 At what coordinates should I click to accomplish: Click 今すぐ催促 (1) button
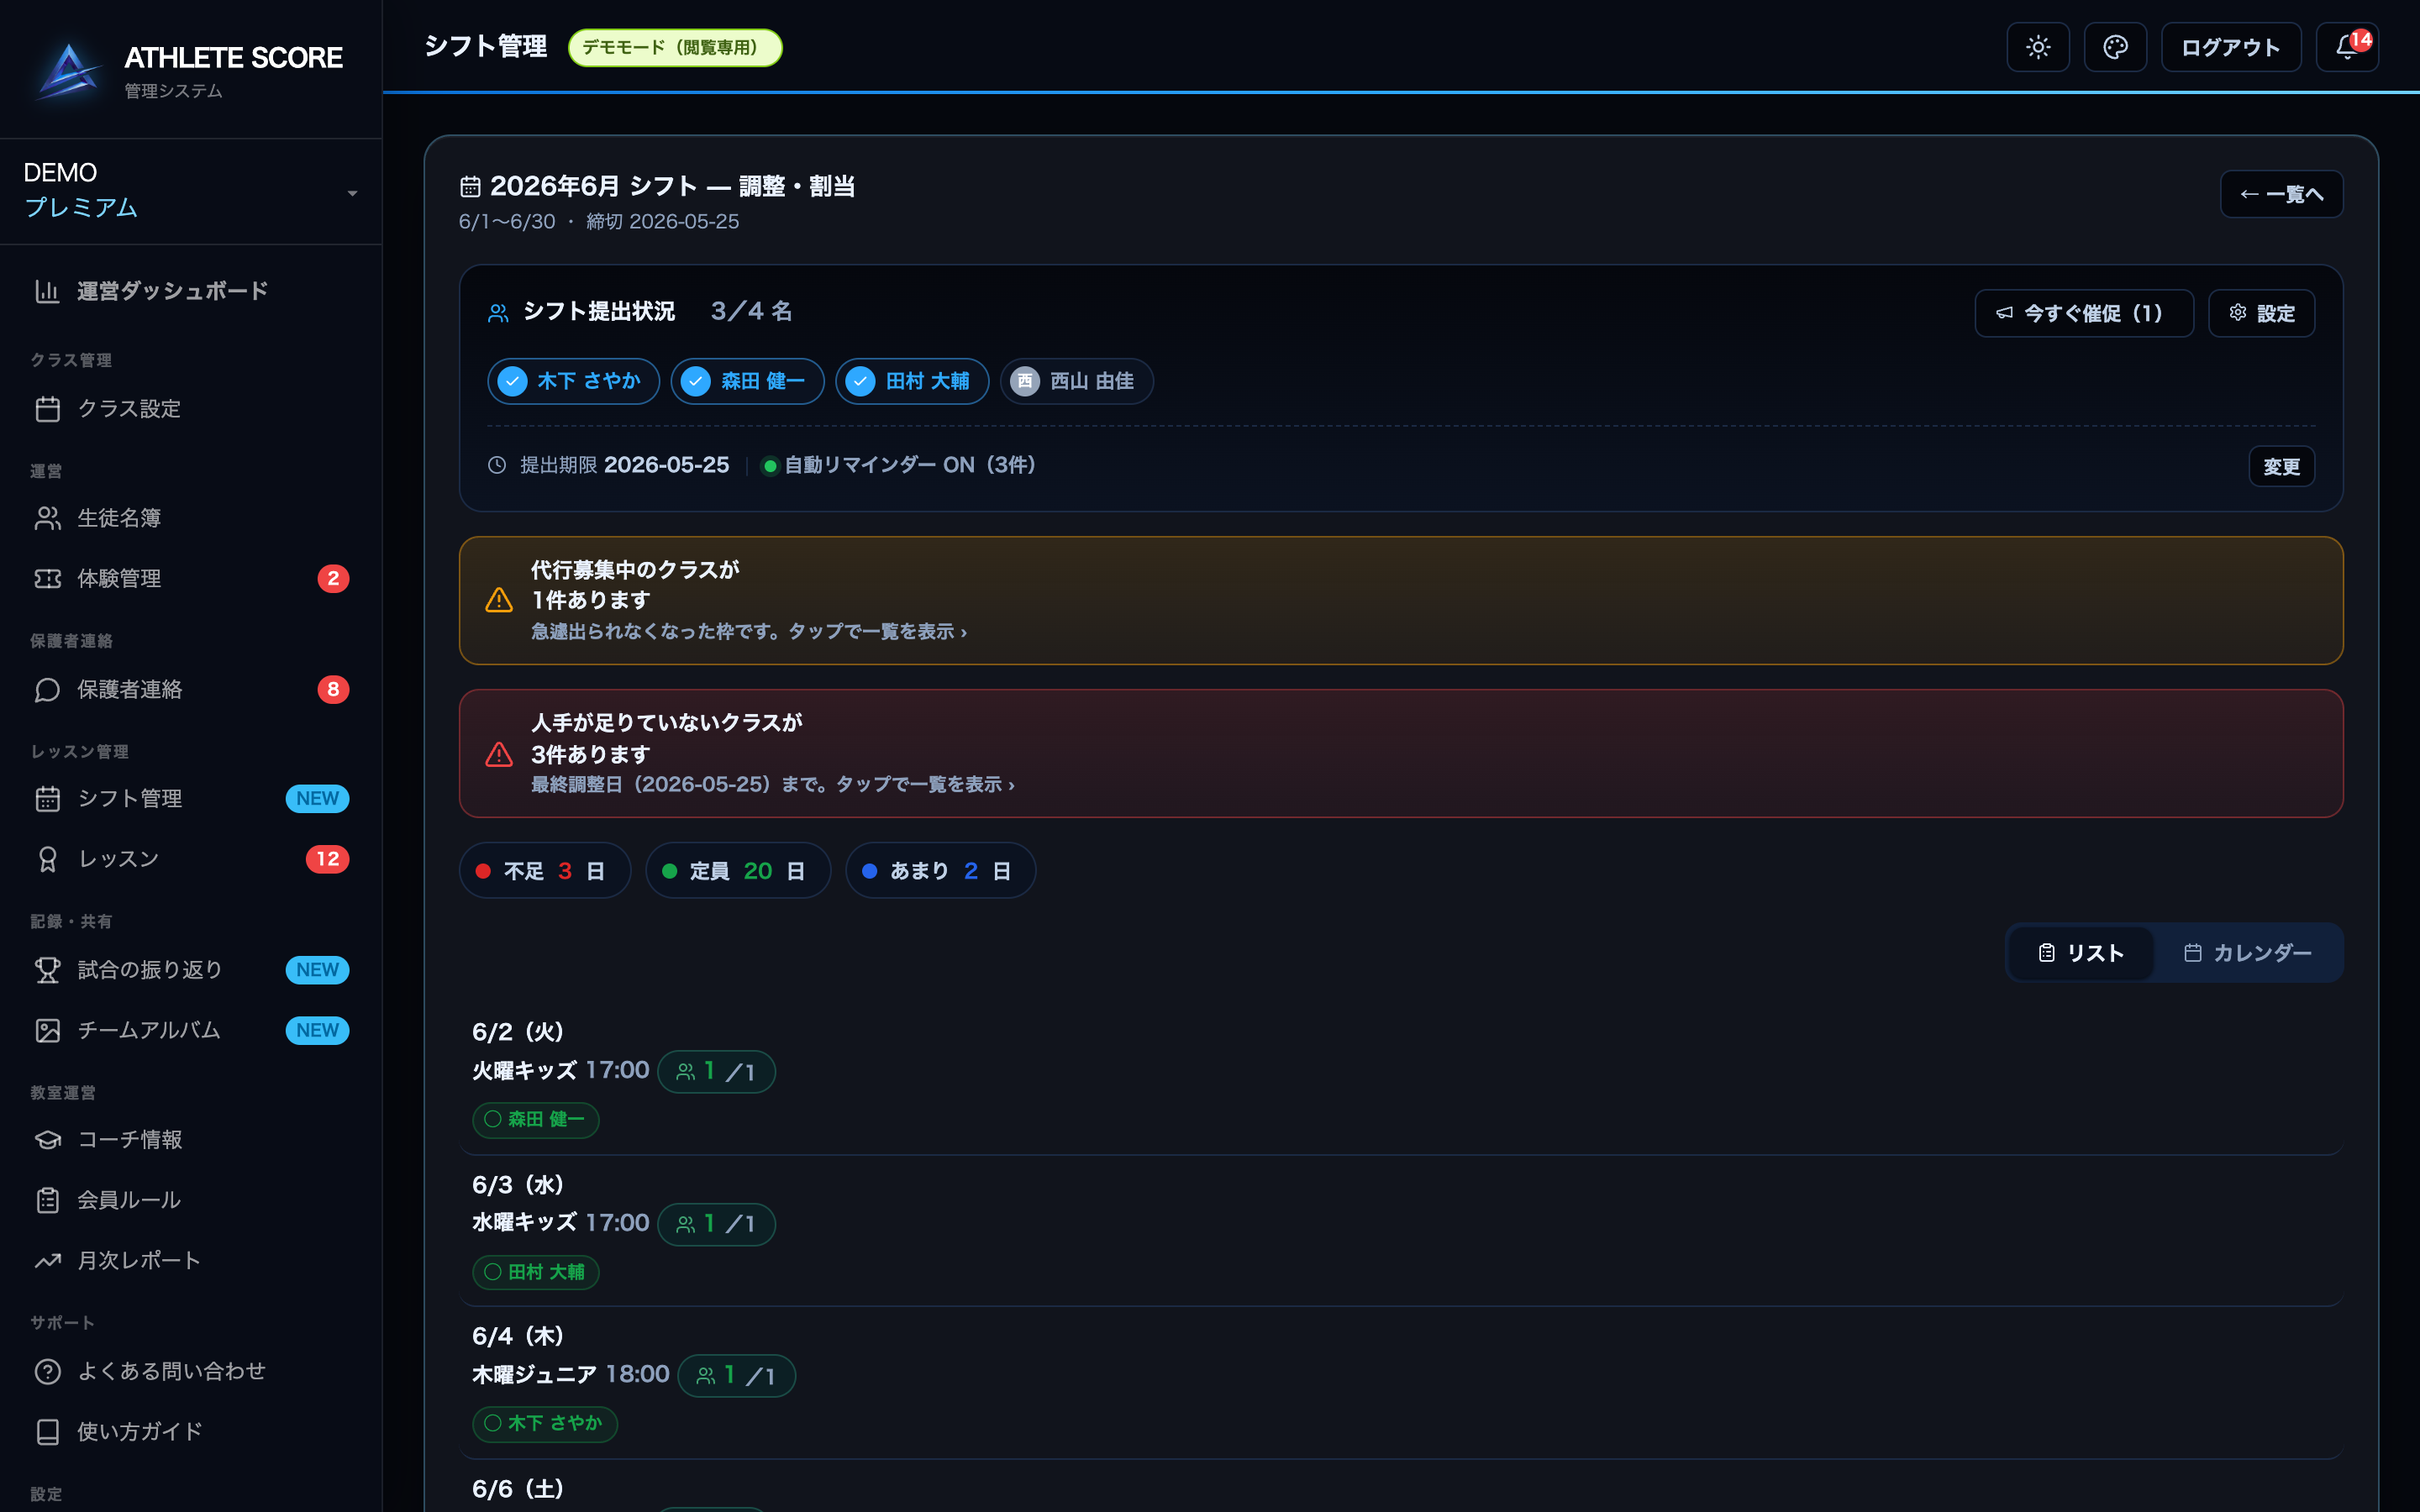point(2084,313)
